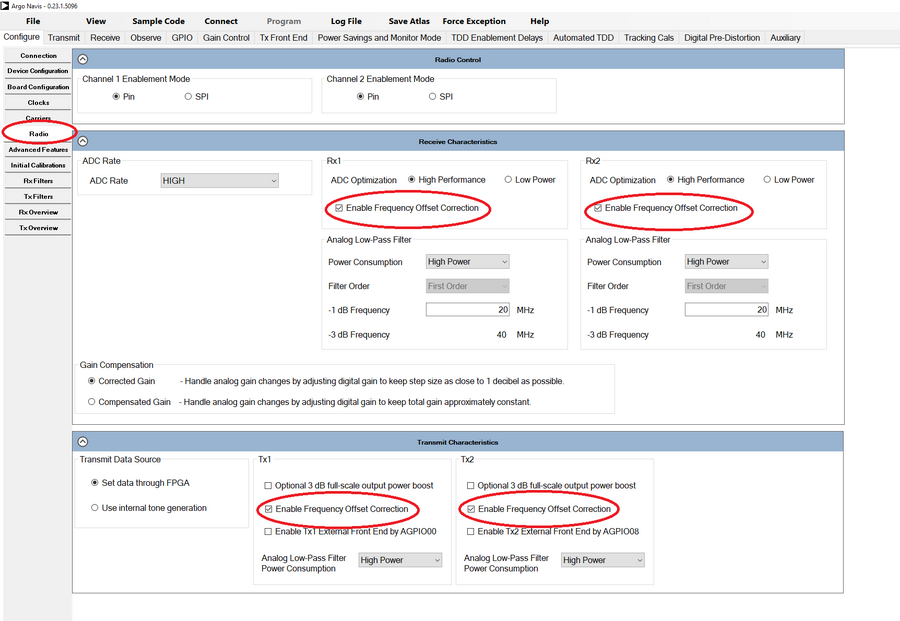Open the Connect menu
The width and height of the screenshot is (900, 621).
[x=220, y=21]
